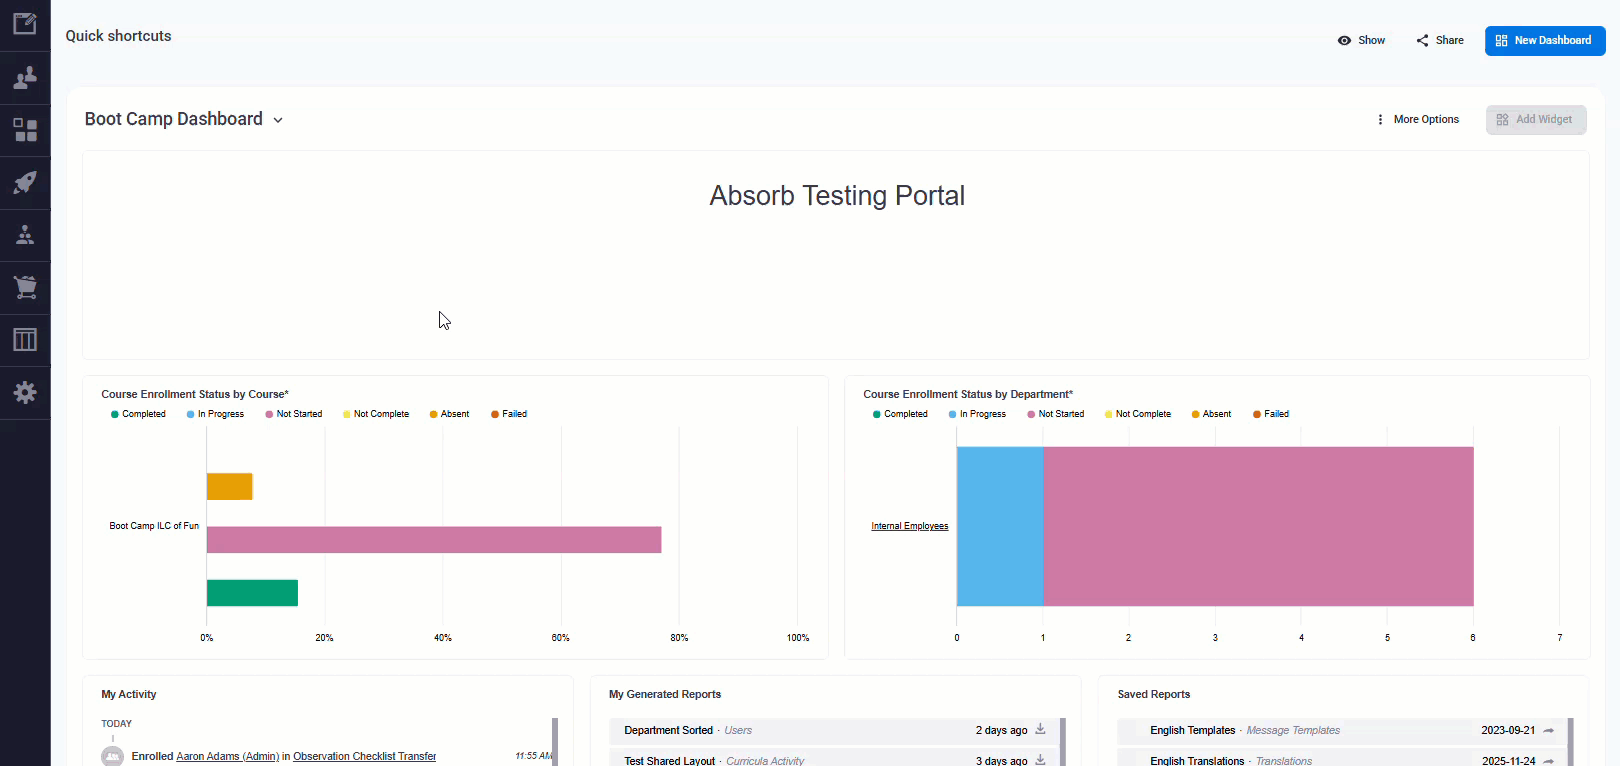Create a New Dashboard
The width and height of the screenshot is (1620, 766).
pyautogui.click(x=1545, y=41)
